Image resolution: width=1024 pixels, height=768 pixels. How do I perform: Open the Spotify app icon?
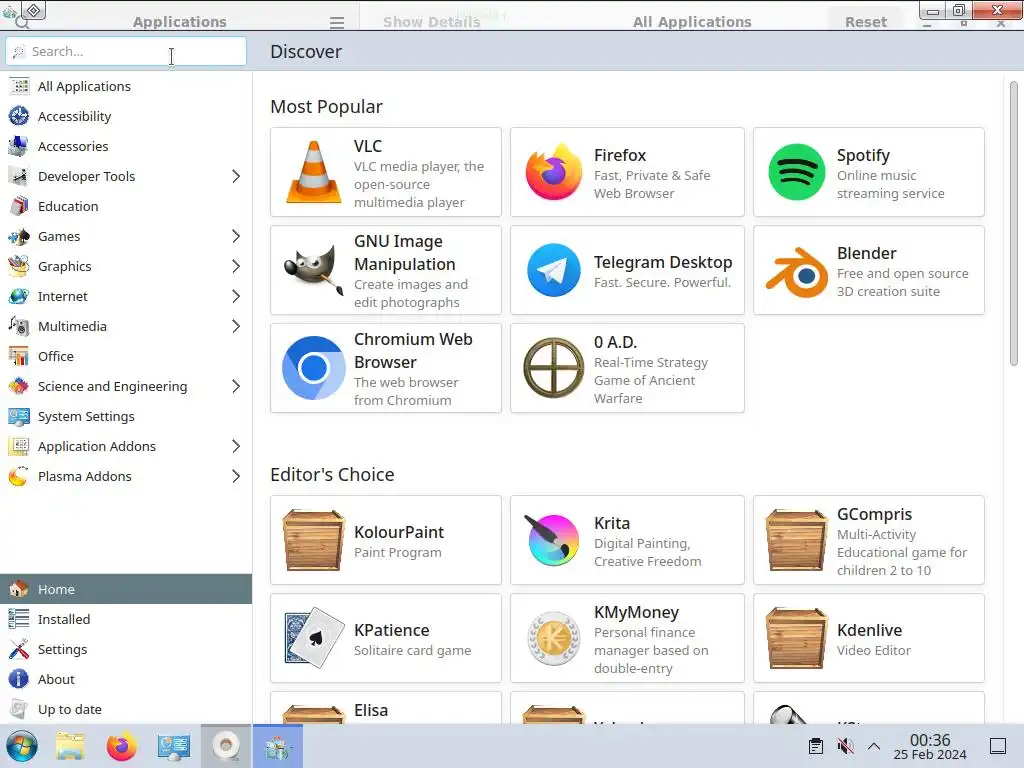(796, 172)
